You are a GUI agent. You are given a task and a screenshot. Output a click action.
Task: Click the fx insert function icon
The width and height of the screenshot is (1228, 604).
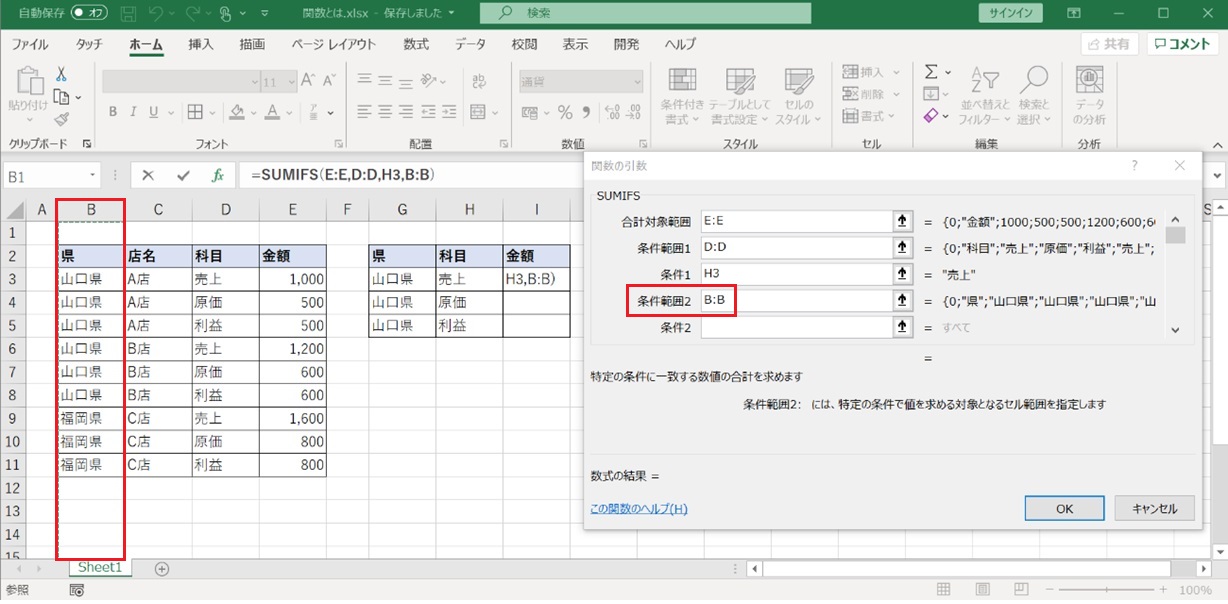pyautogui.click(x=217, y=175)
